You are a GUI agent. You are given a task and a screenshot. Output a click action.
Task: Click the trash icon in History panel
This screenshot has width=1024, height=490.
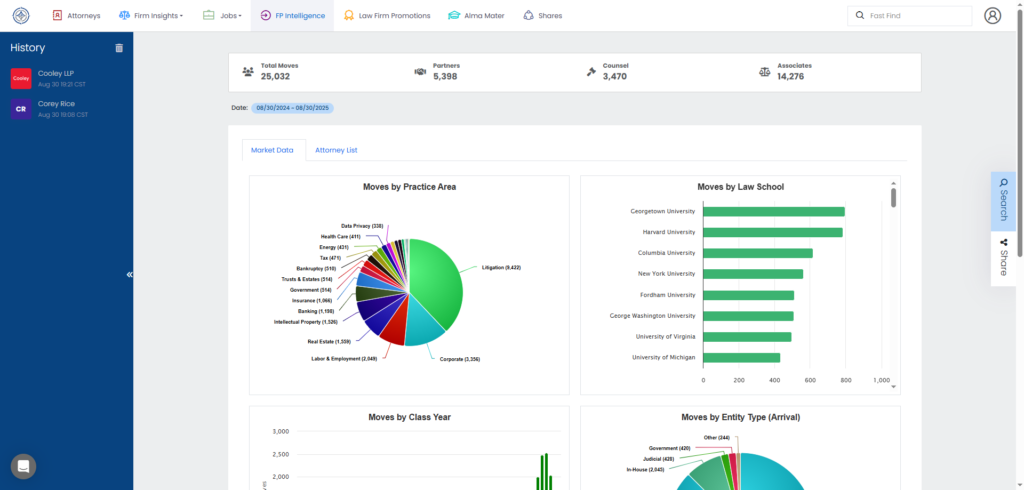tap(119, 48)
